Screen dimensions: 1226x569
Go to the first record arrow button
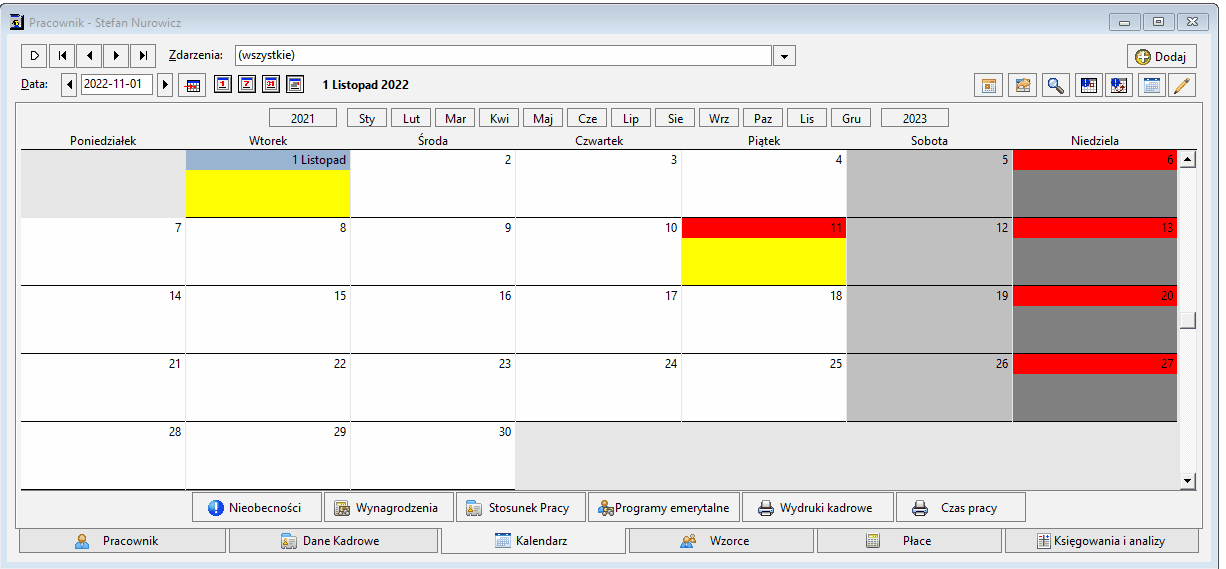62,55
